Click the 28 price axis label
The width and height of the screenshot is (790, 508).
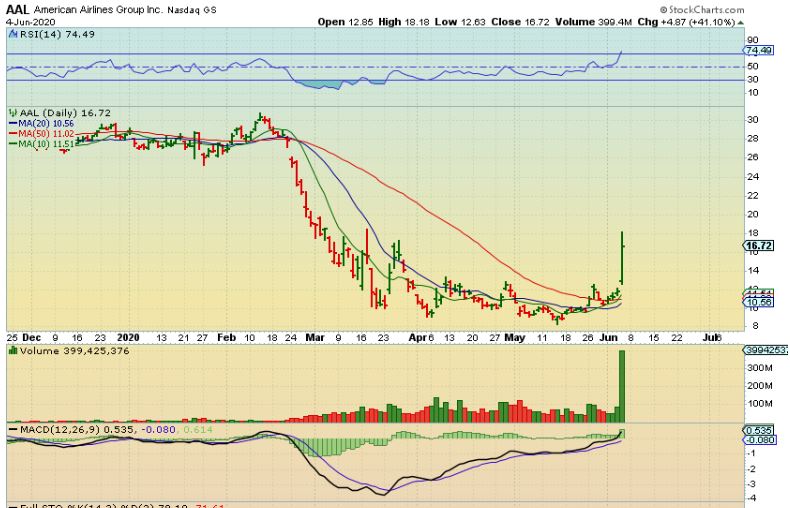753,139
